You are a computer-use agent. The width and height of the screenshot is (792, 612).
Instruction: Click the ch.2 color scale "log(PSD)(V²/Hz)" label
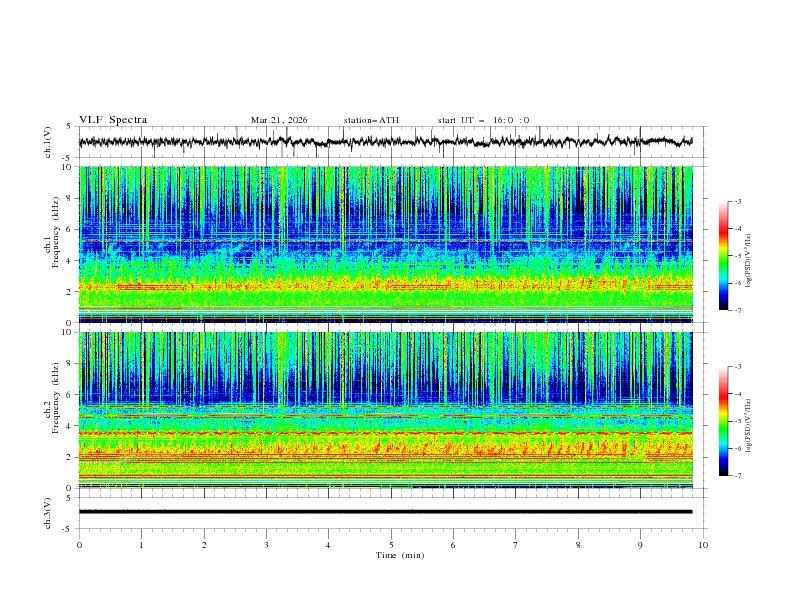(748, 426)
